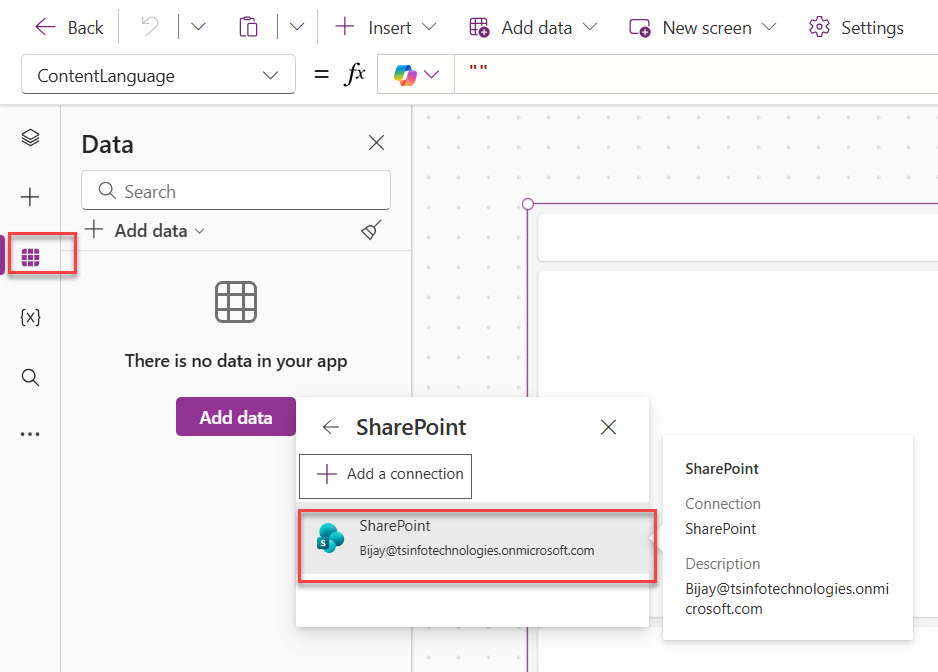Go back in the SharePoint flyout
This screenshot has height=672, width=938.
tap(330, 427)
